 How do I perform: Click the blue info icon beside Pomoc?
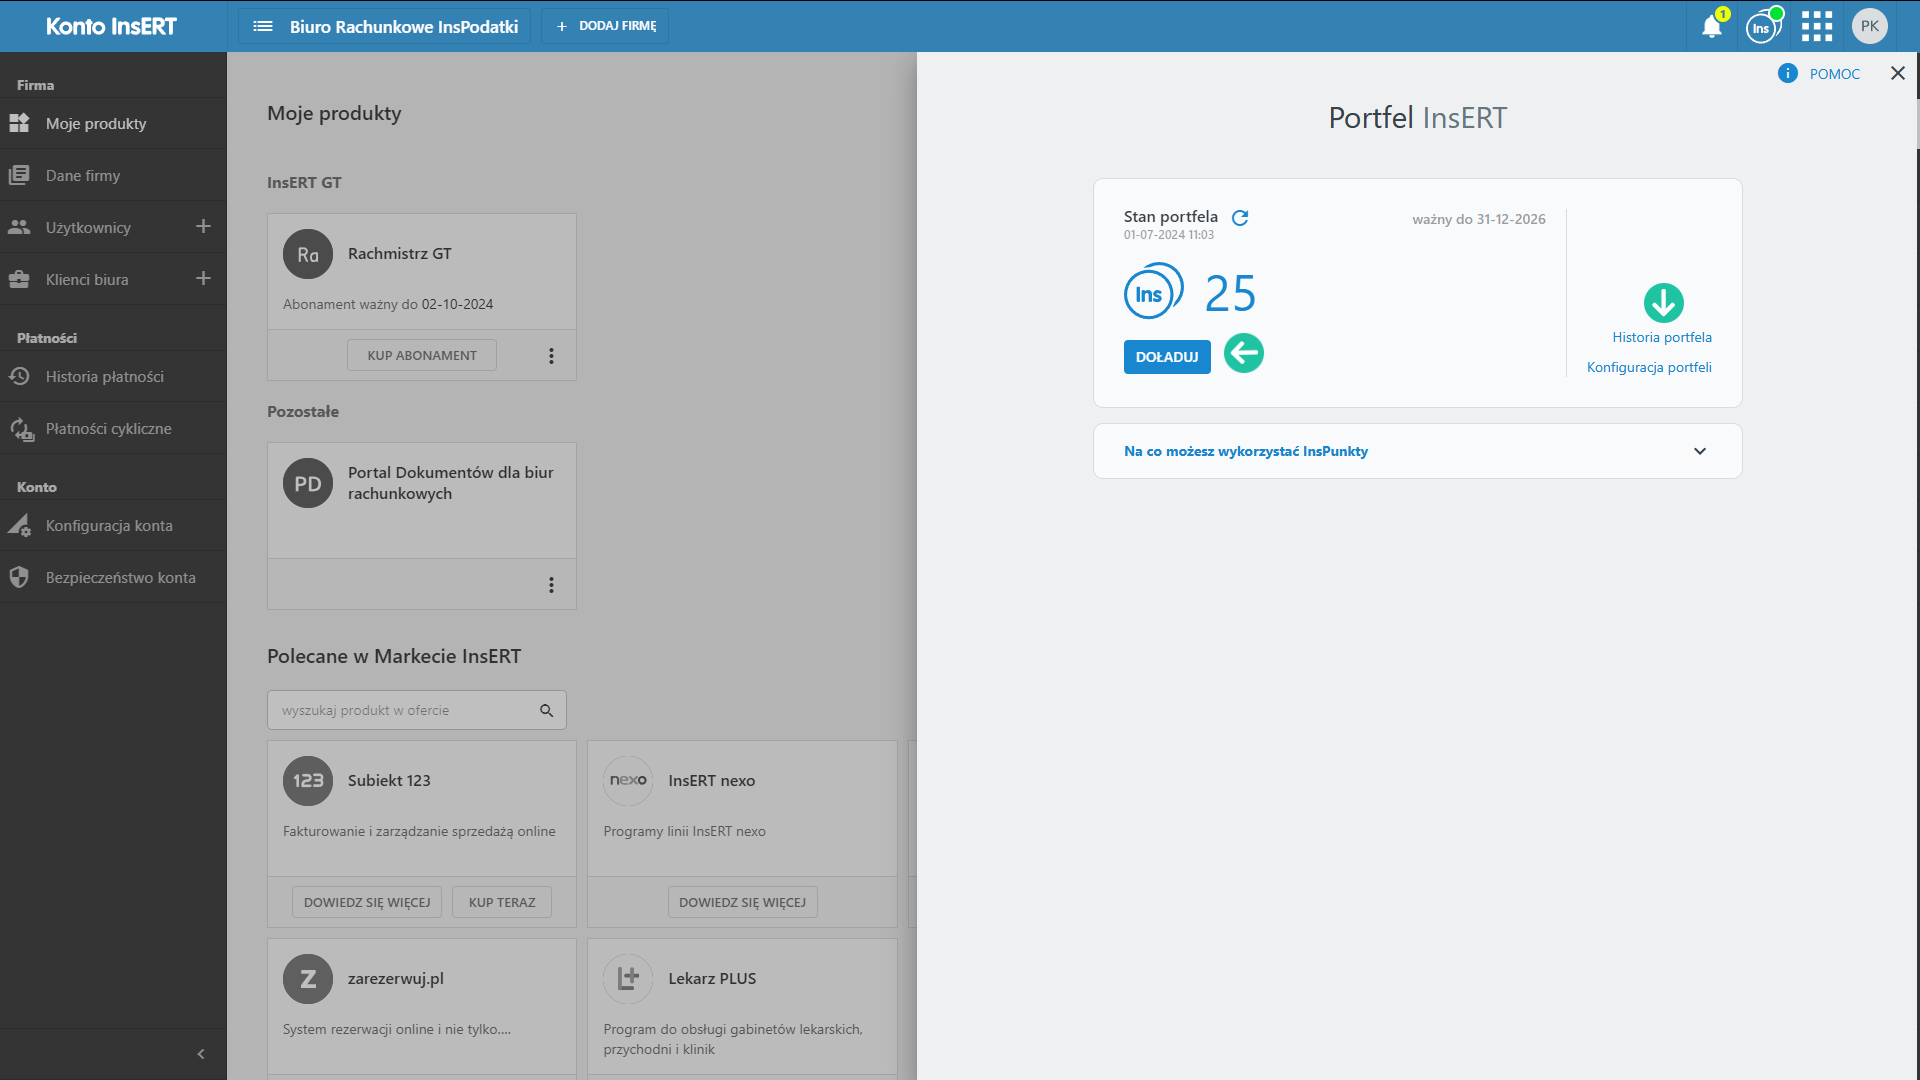pyautogui.click(x=1787, y=73)
